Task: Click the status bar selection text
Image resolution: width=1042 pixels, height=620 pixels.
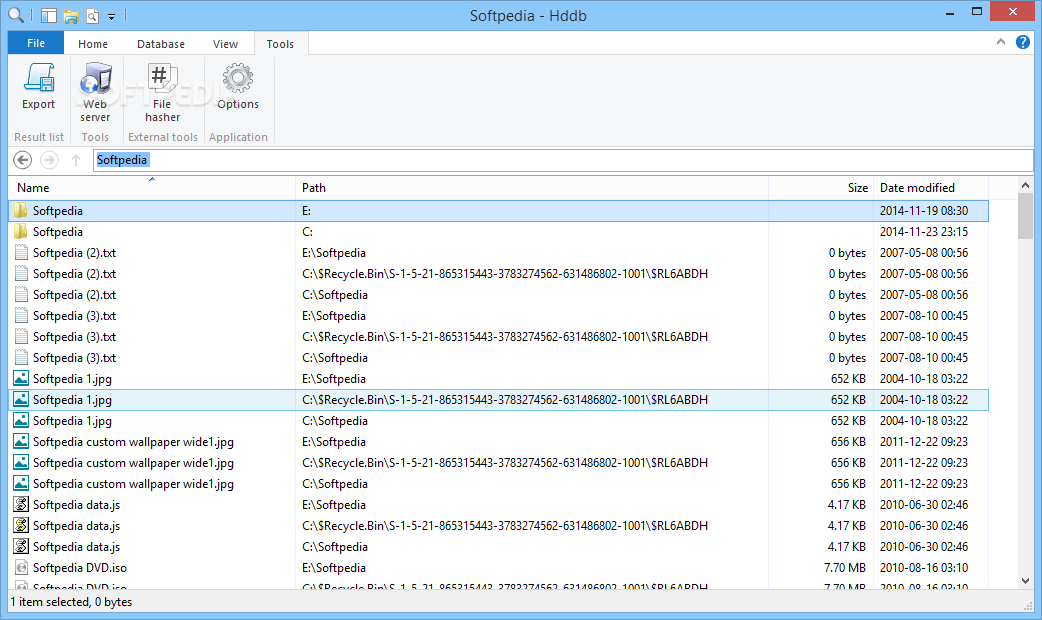Action: tap(71, 602)
